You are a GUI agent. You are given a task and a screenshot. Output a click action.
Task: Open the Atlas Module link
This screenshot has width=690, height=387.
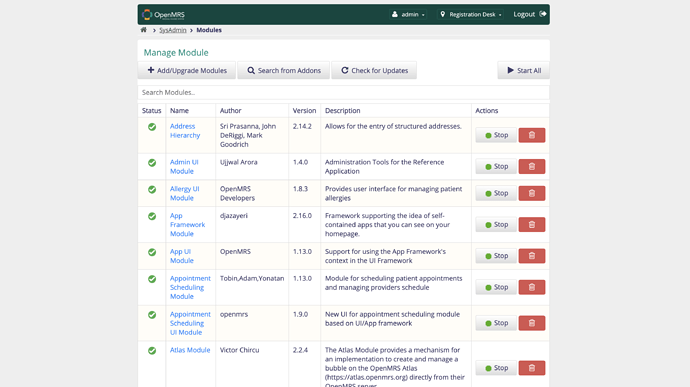(x=190, y=350)
